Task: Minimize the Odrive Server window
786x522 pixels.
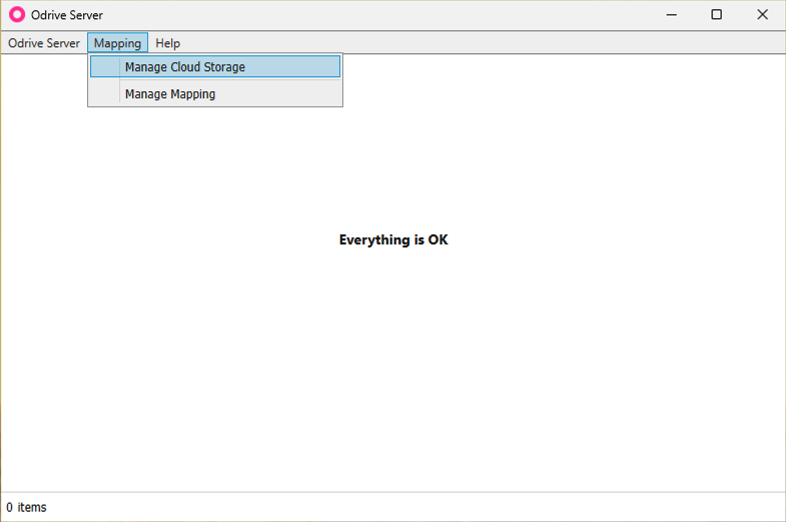Action: [x=671, y=15]
